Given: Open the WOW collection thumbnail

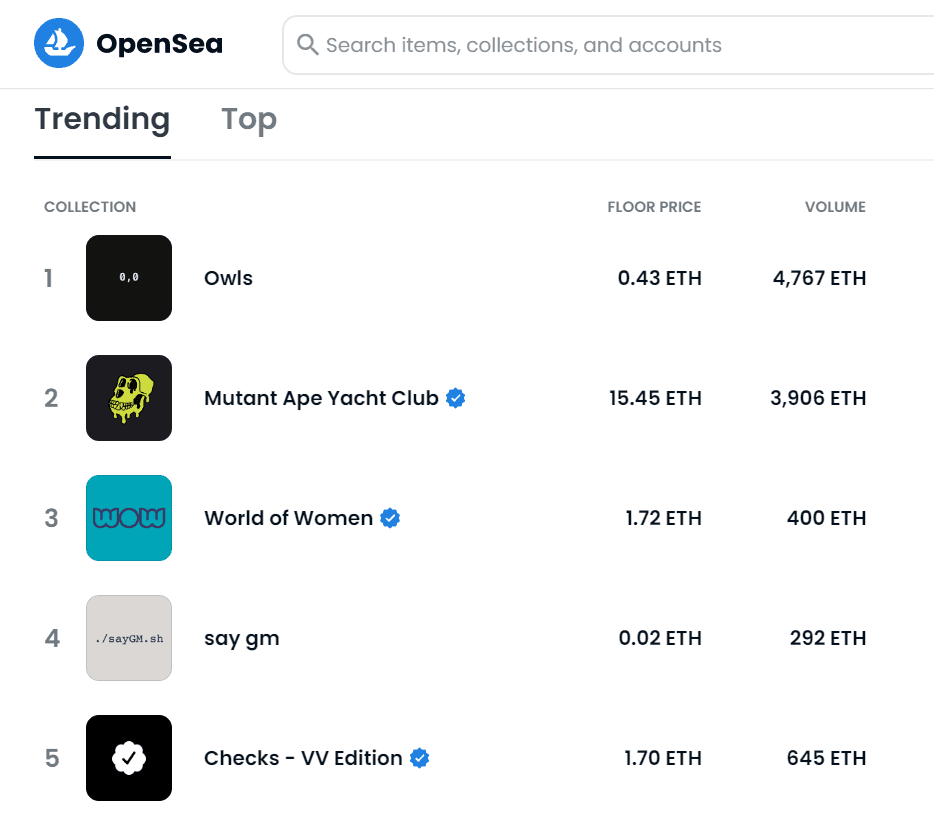Looking at the screenshot, I should point(129,518).
